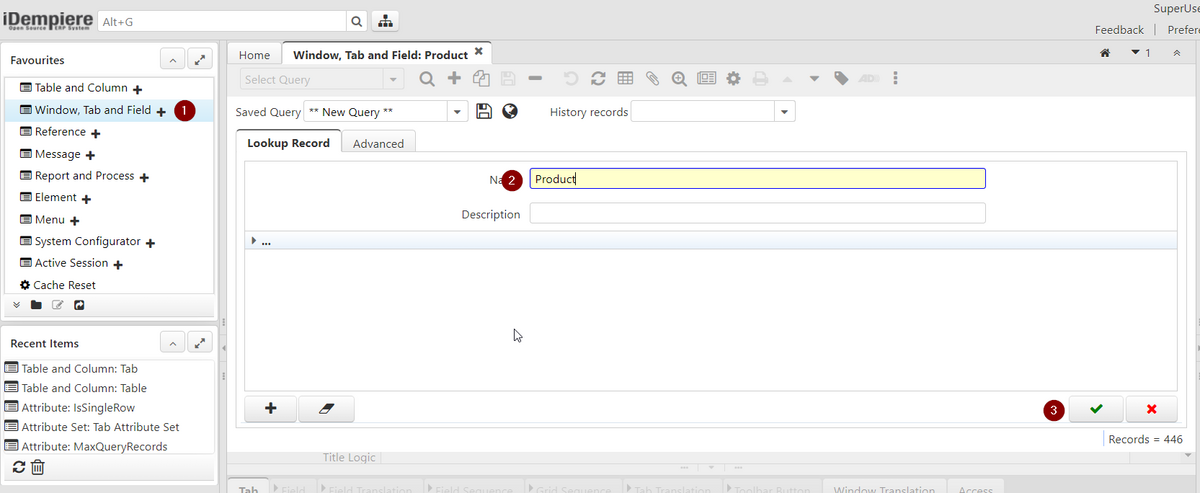This screenshot has height=493, width=1200.
Task: Open the menu tree icon beside search
Action: pyautogui.click(x=385, y=22)
